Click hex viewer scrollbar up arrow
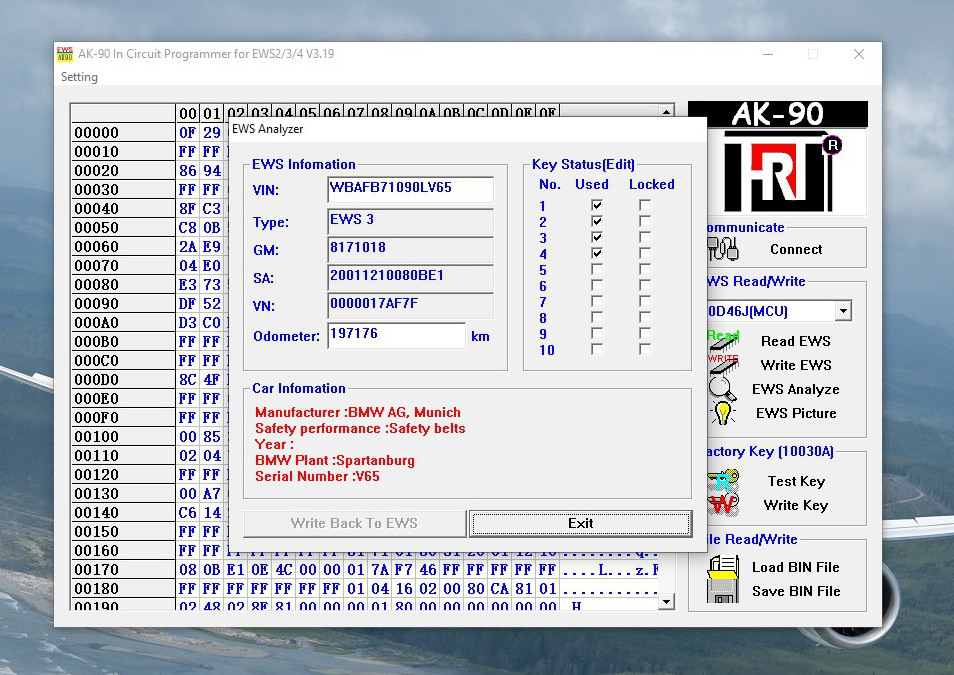954x675 pixels. coord(666,112)
